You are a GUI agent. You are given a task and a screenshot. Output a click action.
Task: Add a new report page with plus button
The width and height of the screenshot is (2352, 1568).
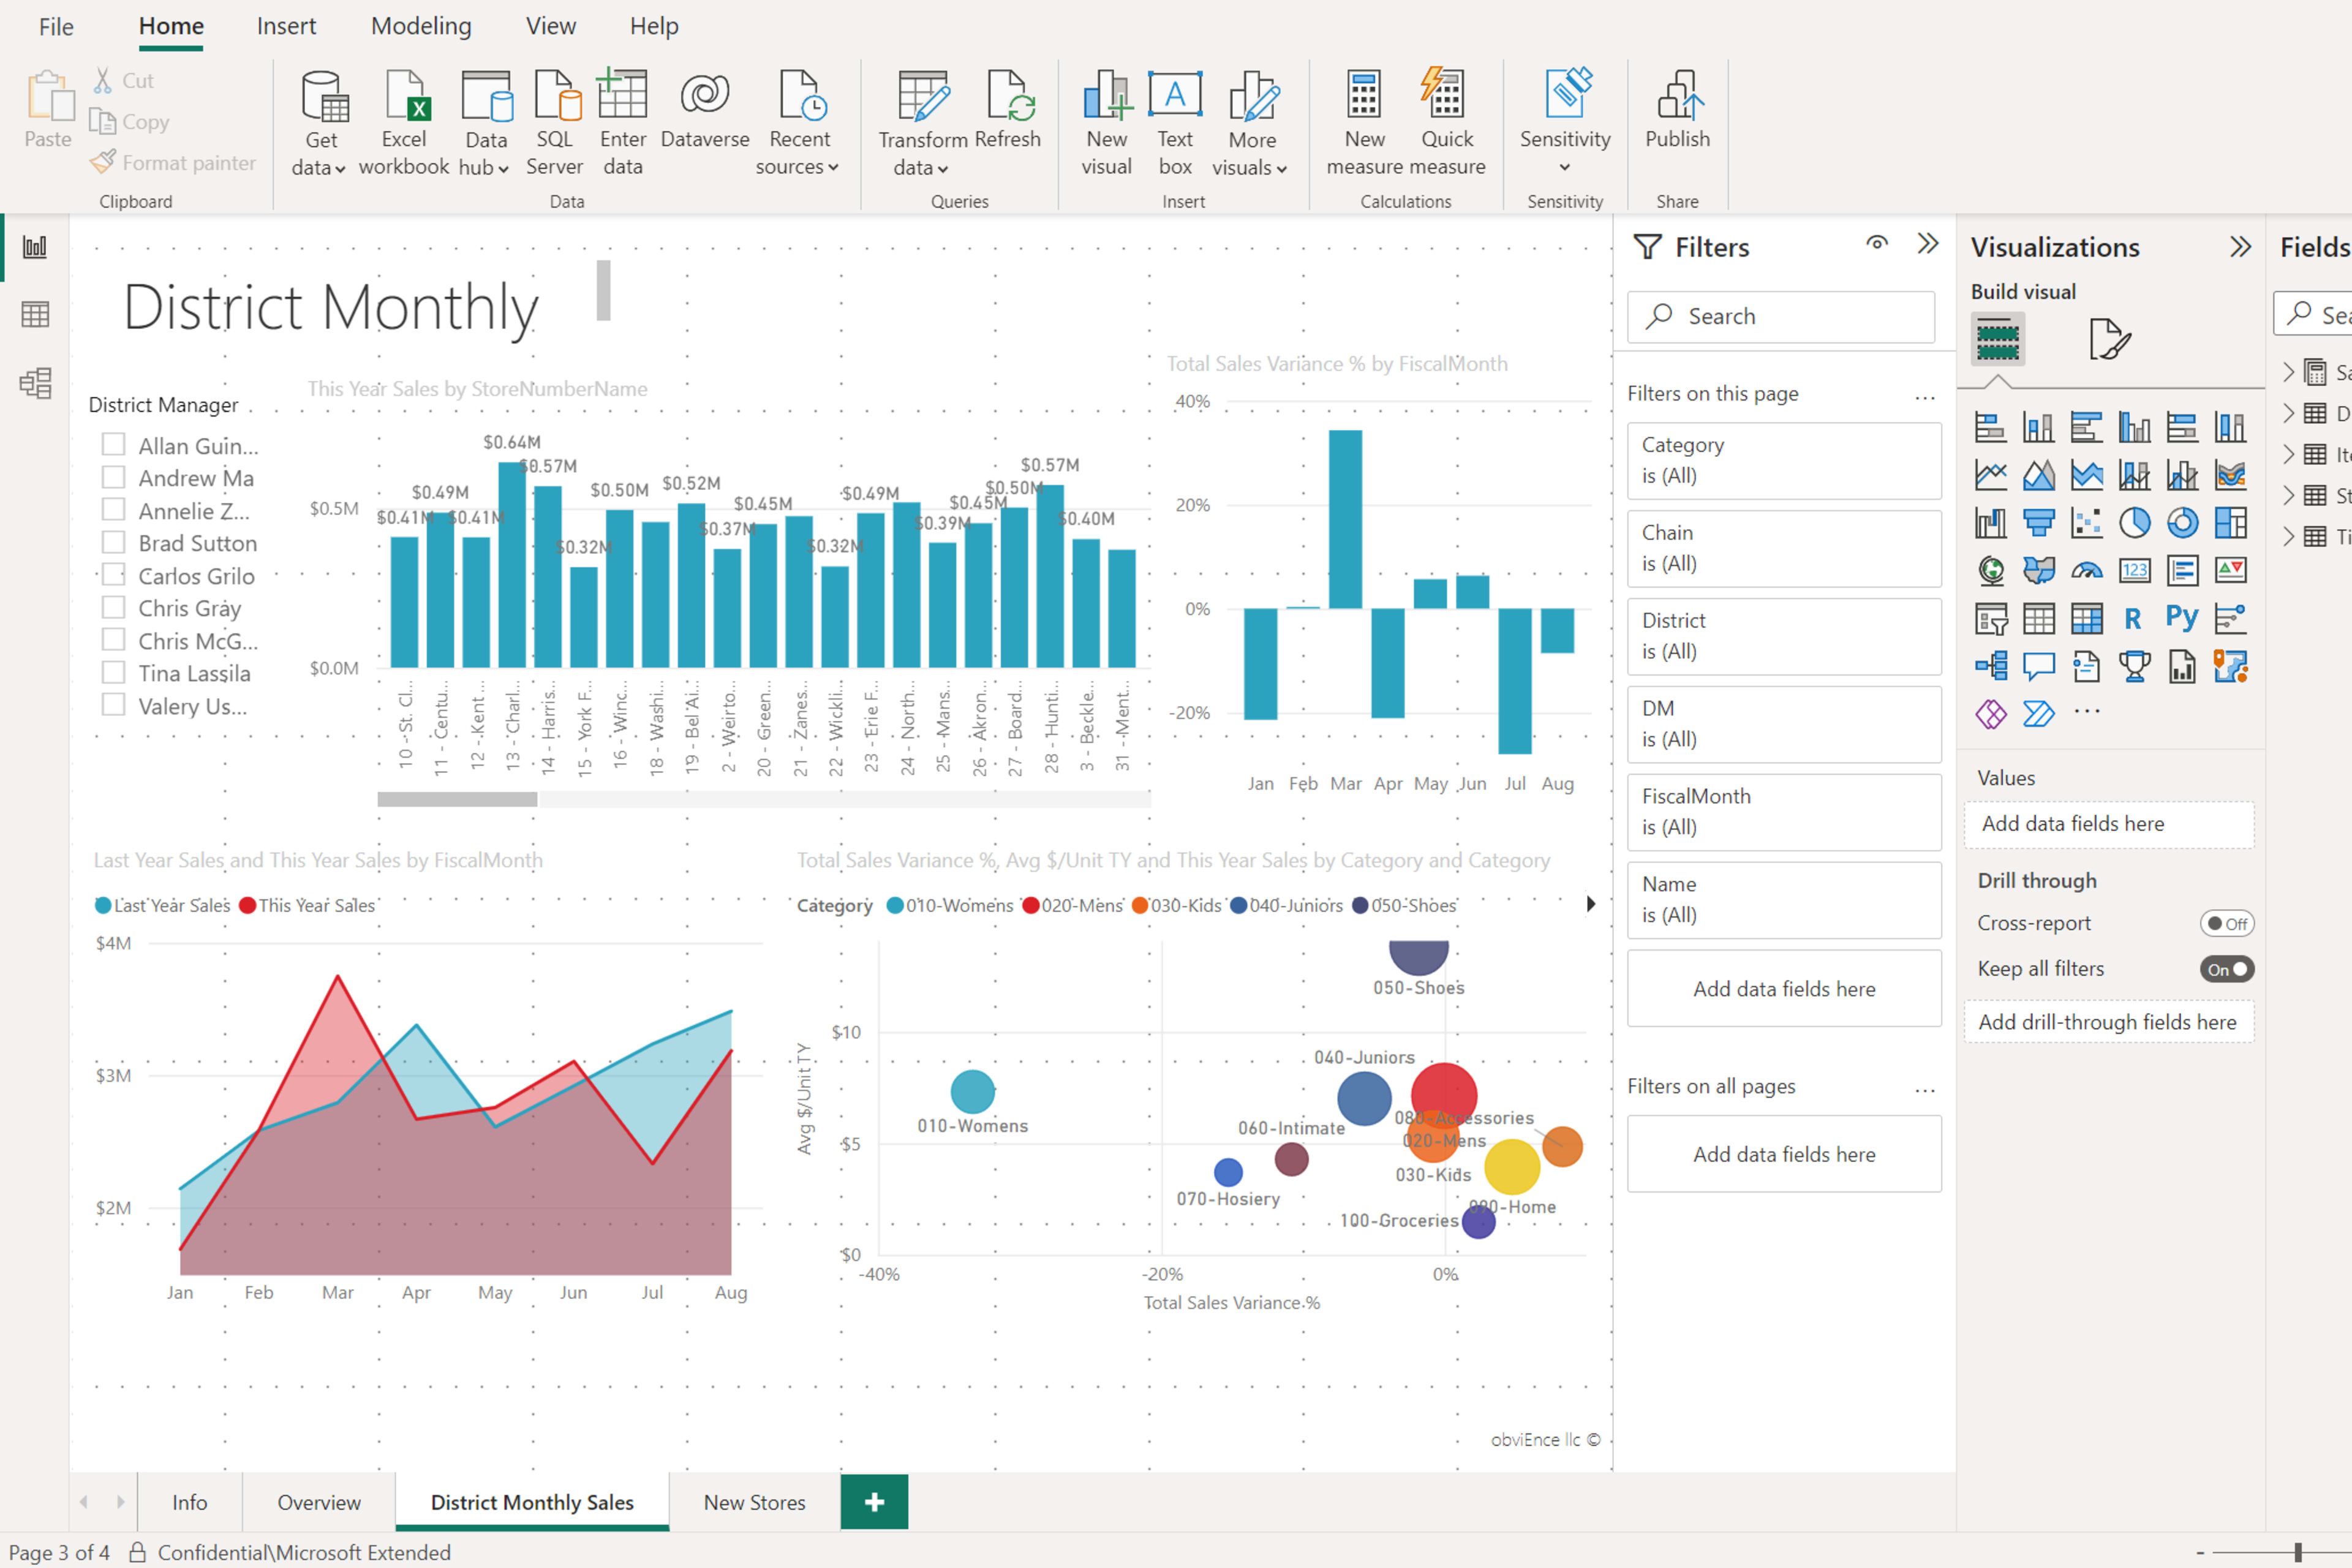pos(874,1502)
